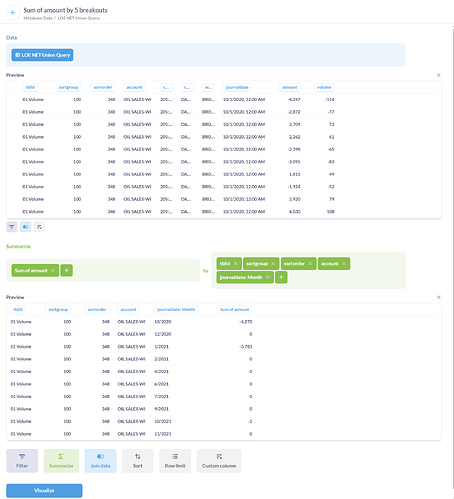Add a Row limit step
The image size is (454, 499).
tap(175, 461)
